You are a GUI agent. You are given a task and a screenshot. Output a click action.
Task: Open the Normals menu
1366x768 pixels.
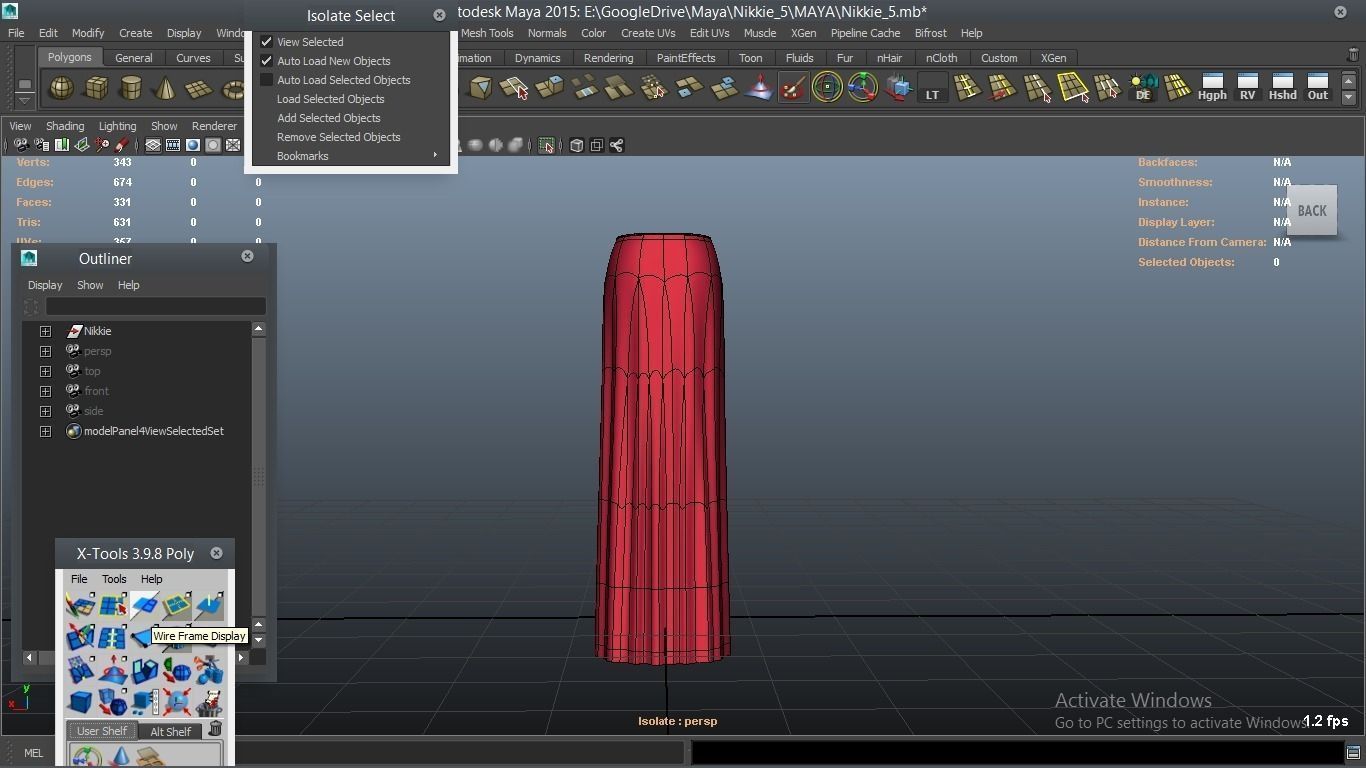click(547, 33)
